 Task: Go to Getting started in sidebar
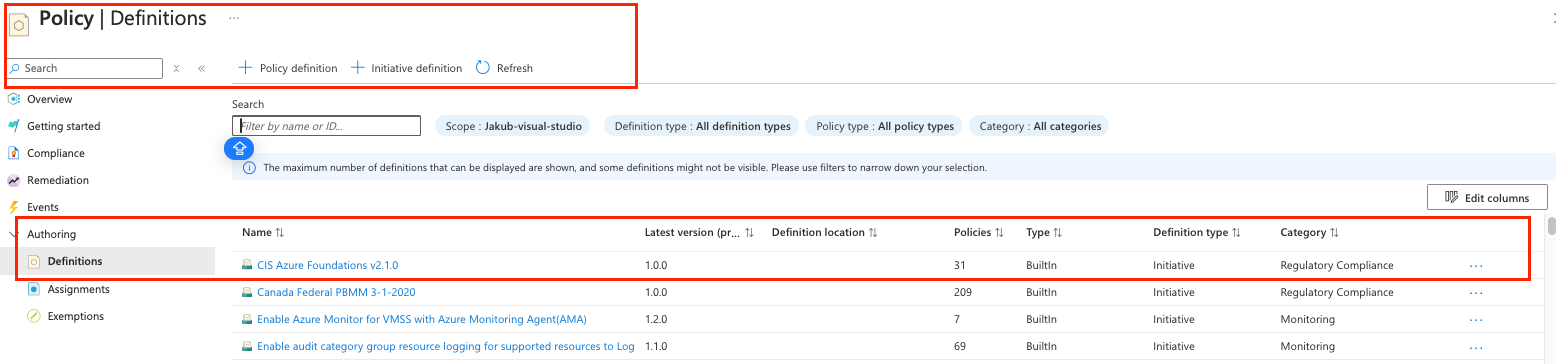pyautogui.click(x=64, y=126)
